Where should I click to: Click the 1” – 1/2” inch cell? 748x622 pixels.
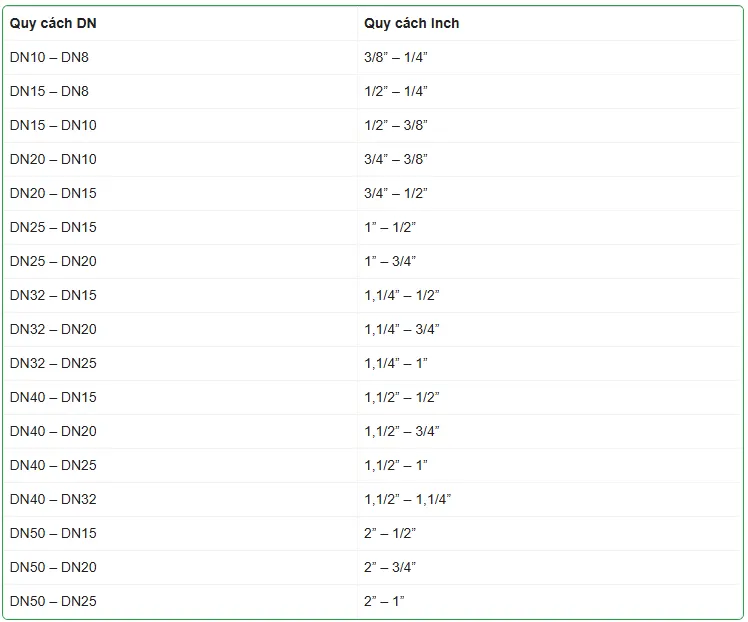pos(390,227)
